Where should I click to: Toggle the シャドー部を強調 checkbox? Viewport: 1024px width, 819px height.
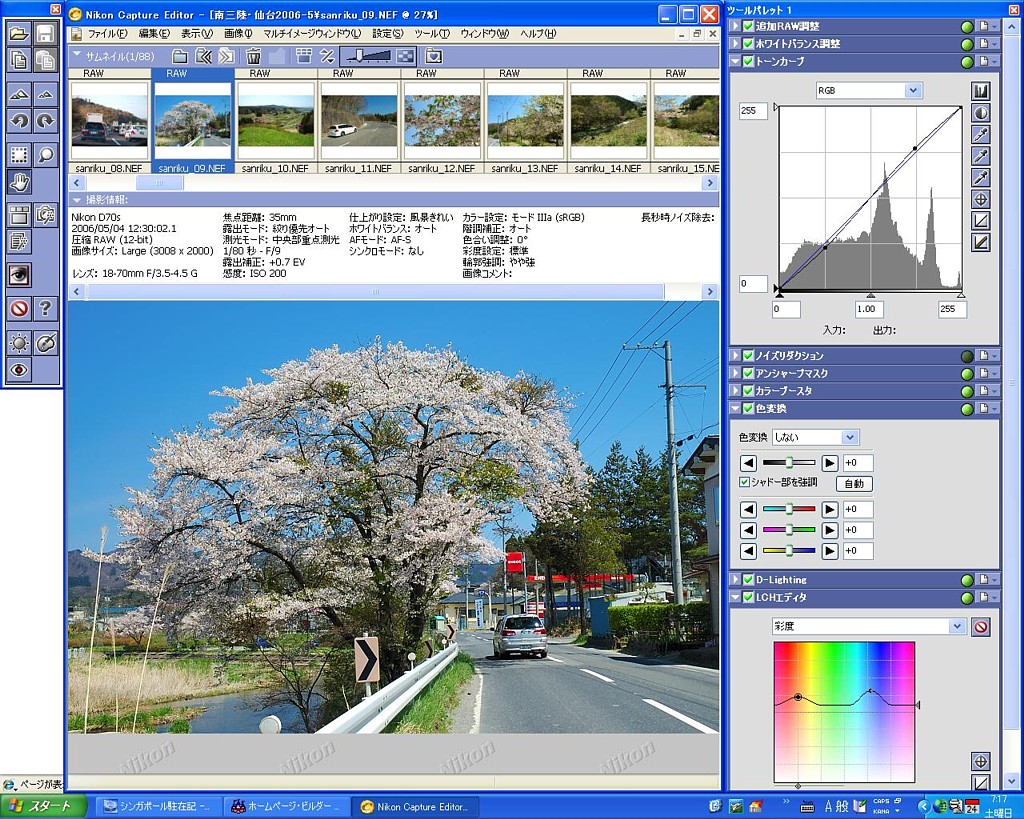pyautogui.click(x=744, y=482)
